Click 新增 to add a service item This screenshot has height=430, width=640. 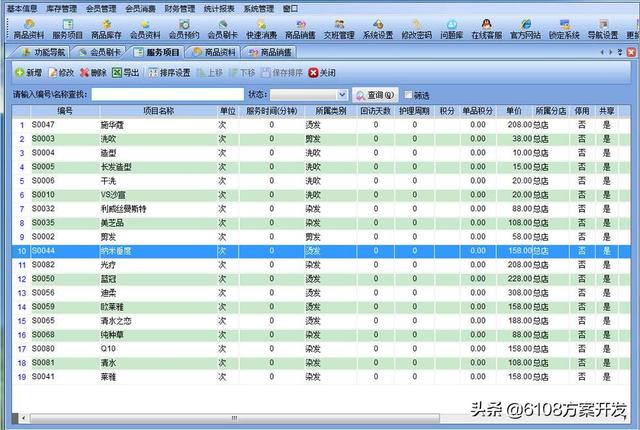pyautogui.click(x=29, y=73)
